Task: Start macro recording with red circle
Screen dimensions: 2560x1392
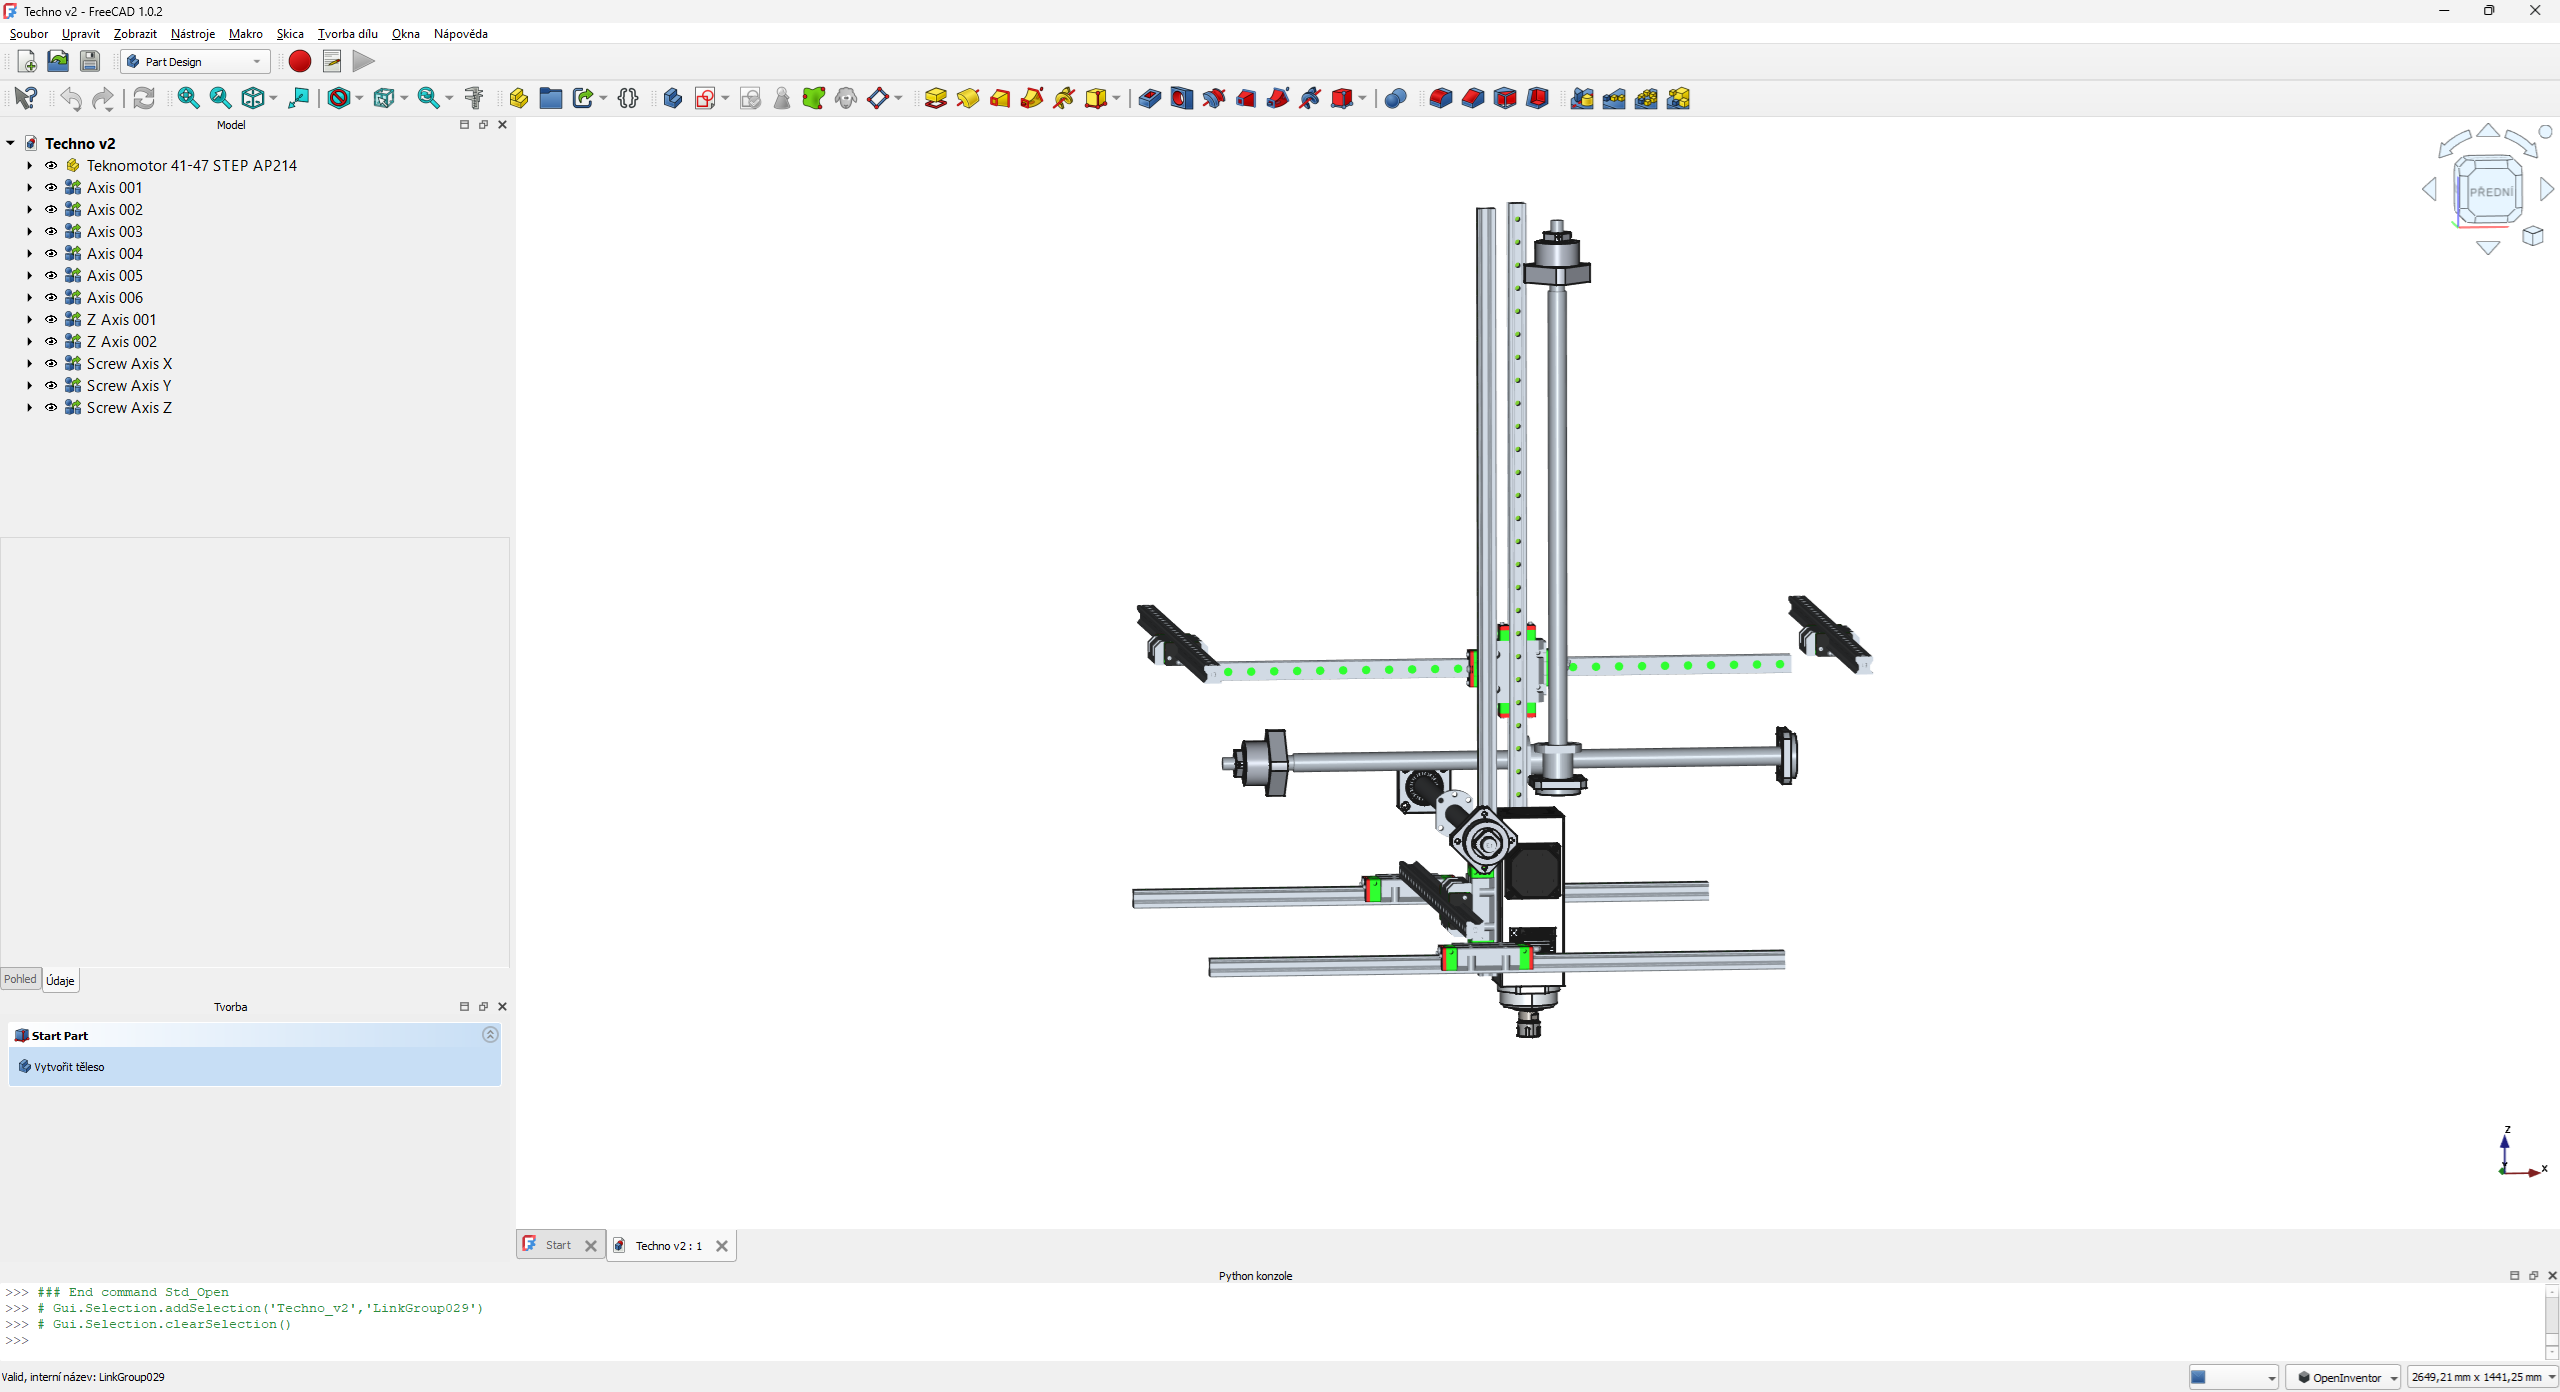Action: [x=299, y=62]
